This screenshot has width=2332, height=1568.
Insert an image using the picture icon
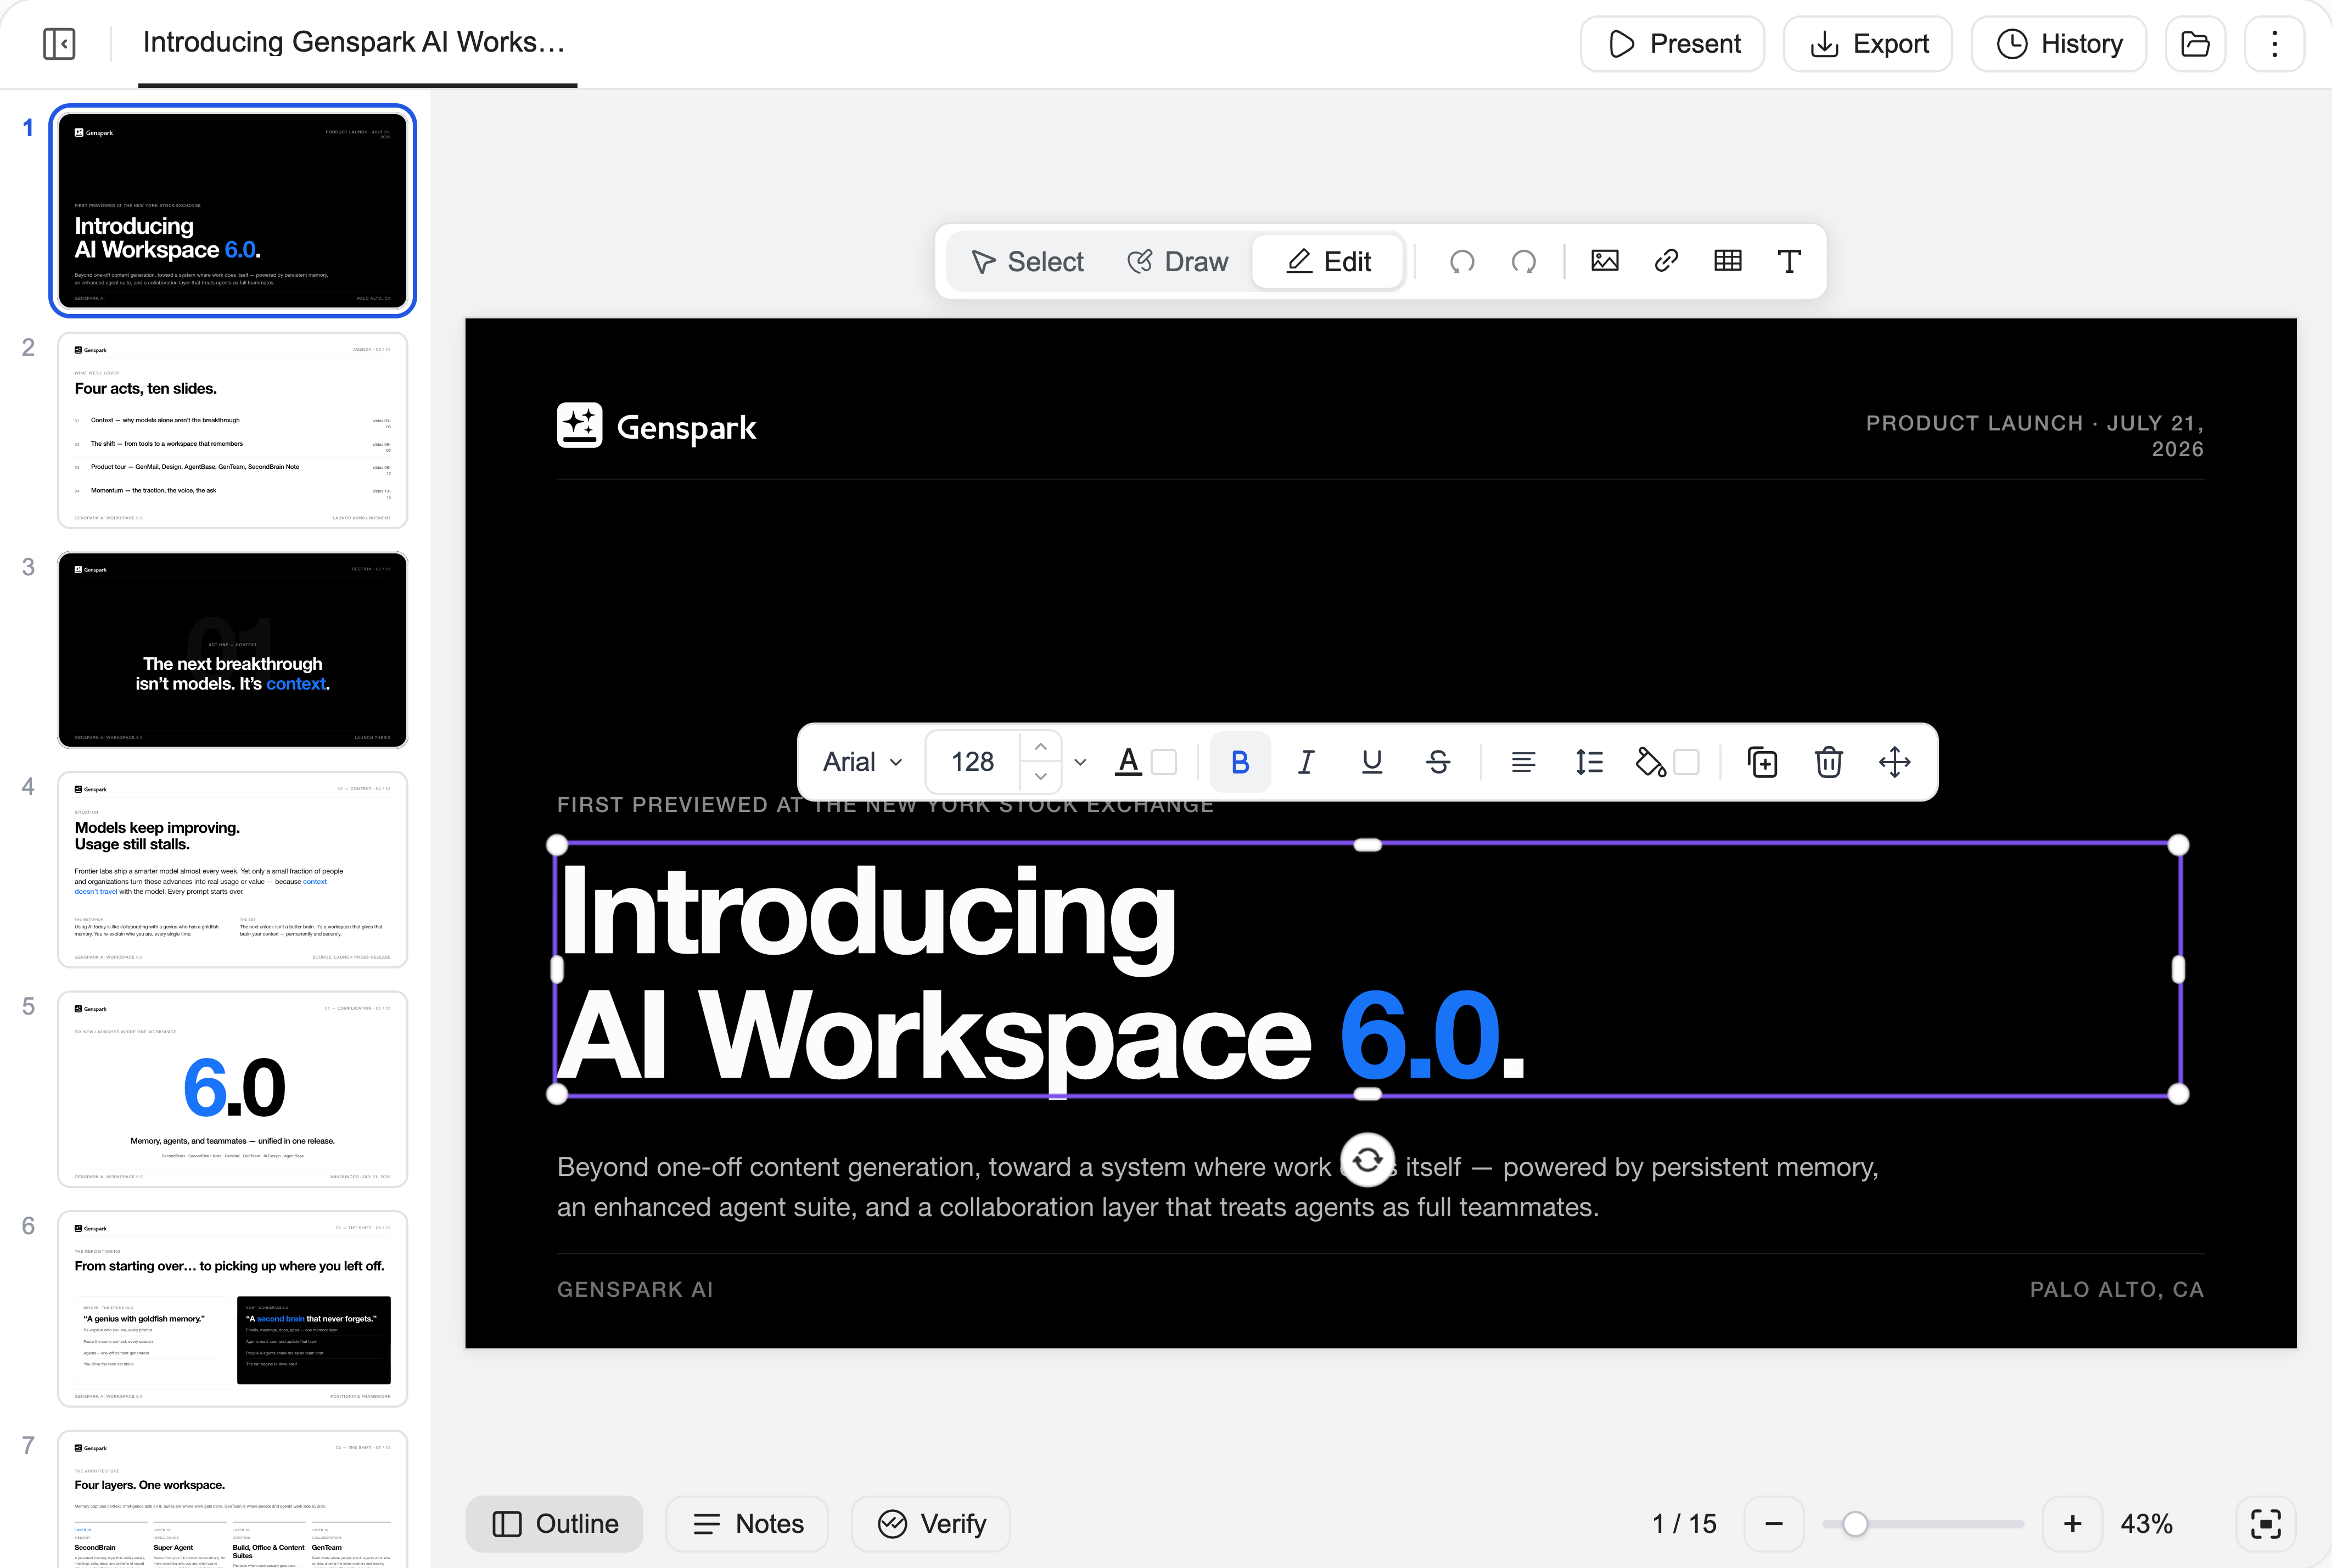coord(1605,261)
